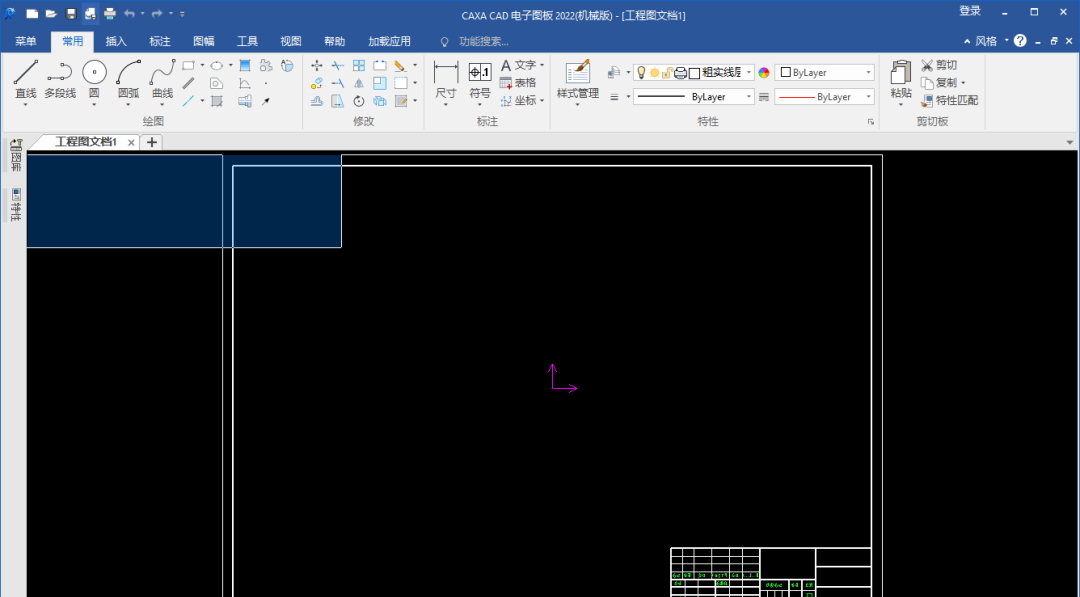
Task: Pick the 曲线 spline curve tool
Action: [x=162, y=79]
